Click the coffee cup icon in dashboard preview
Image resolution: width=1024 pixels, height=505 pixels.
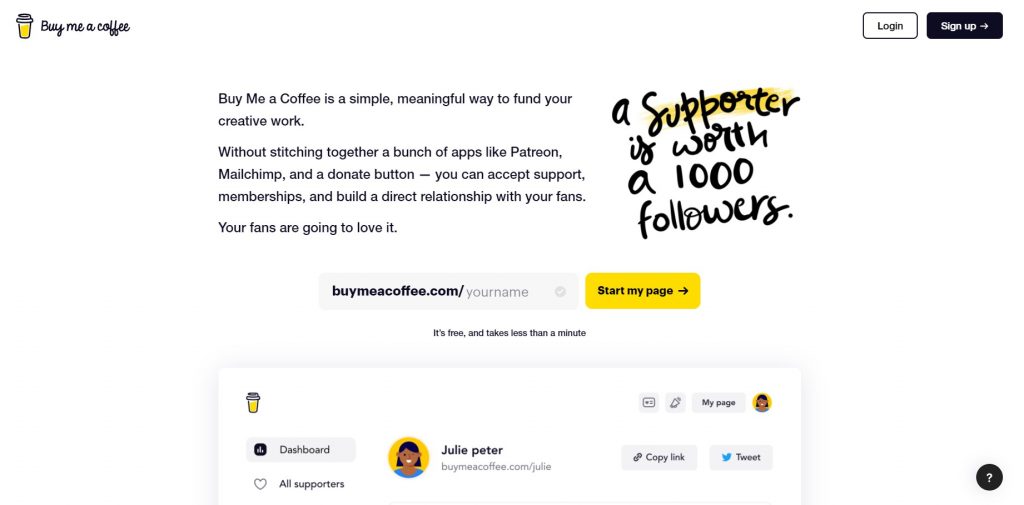(253, 402)
